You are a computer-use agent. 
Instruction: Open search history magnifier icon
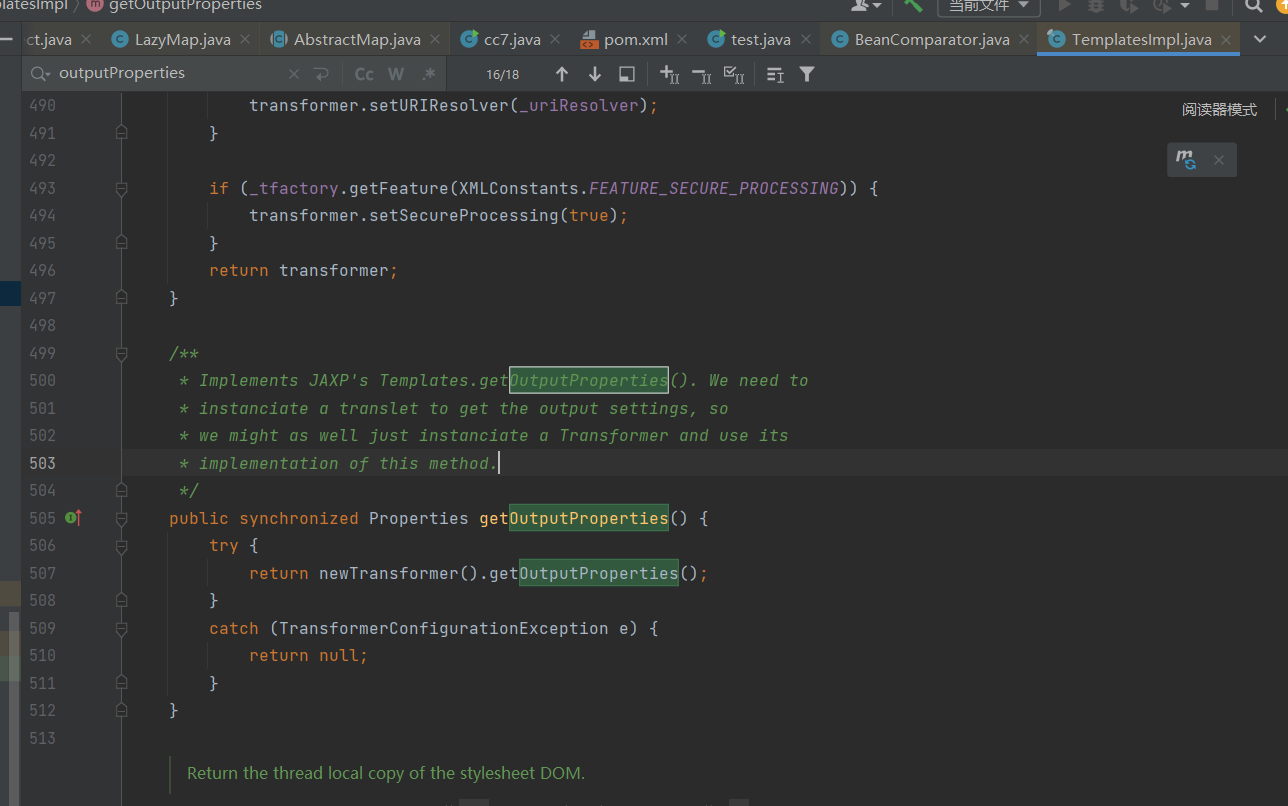click(x=40, y=74)
